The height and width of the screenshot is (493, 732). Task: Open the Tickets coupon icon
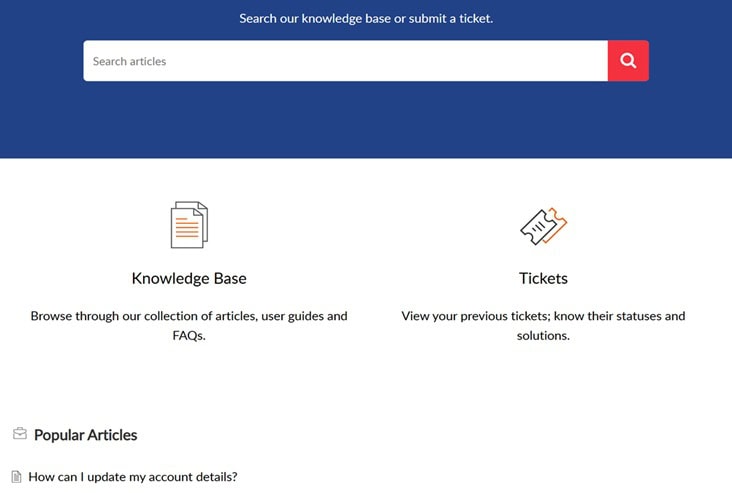(x=543, y=226)
